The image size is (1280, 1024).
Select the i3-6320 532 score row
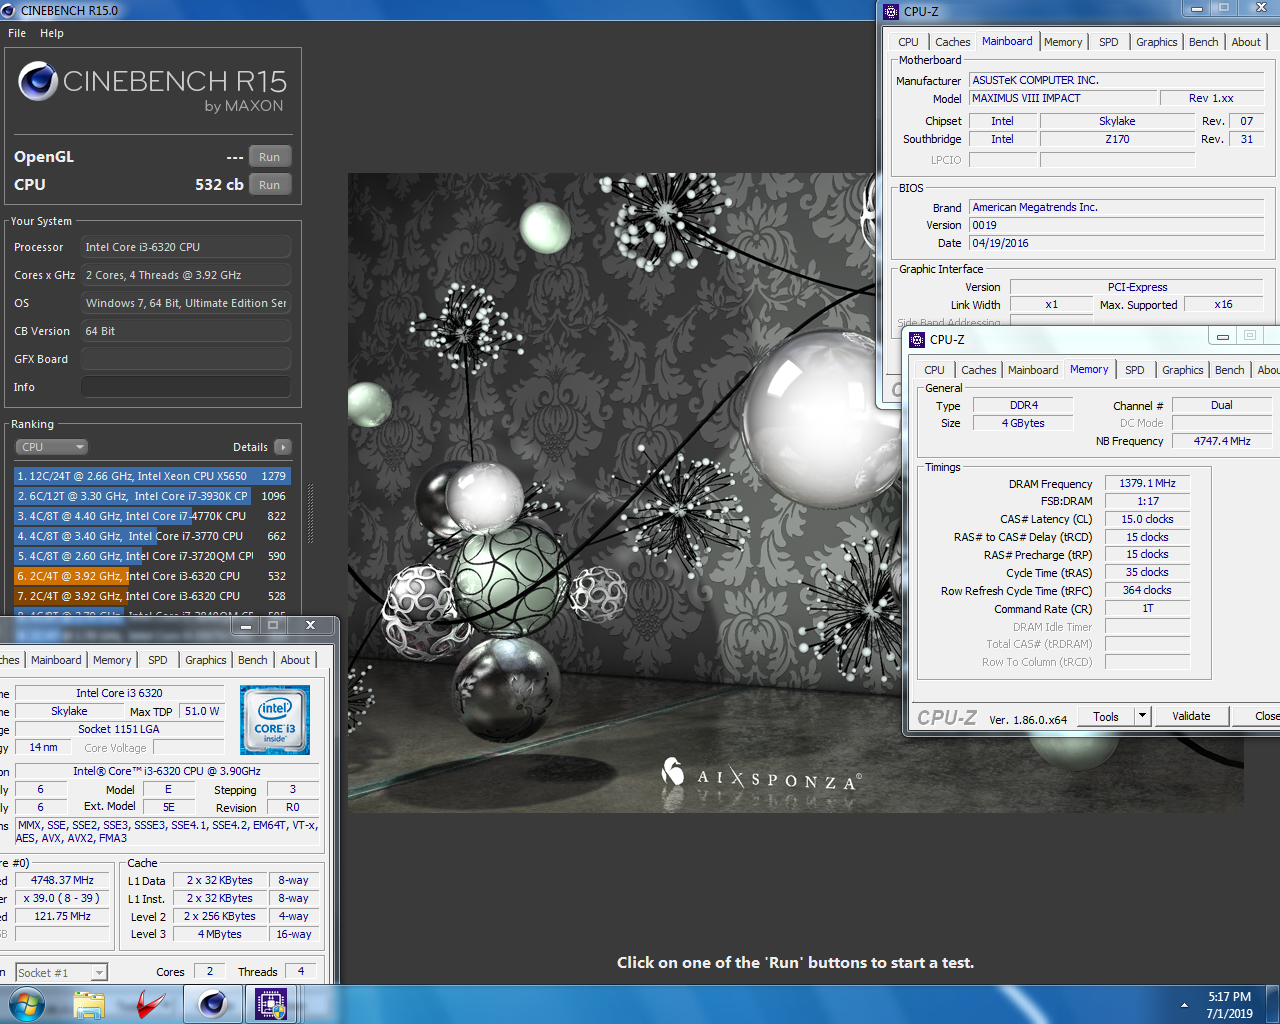point(152,576)
